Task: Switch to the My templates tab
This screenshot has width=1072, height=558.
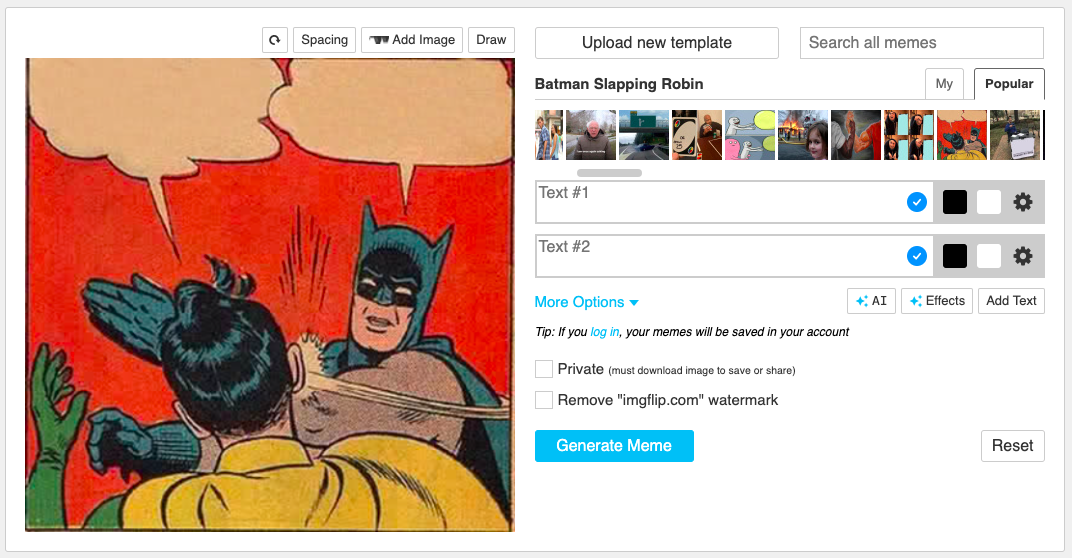Action: coord(944,84)
